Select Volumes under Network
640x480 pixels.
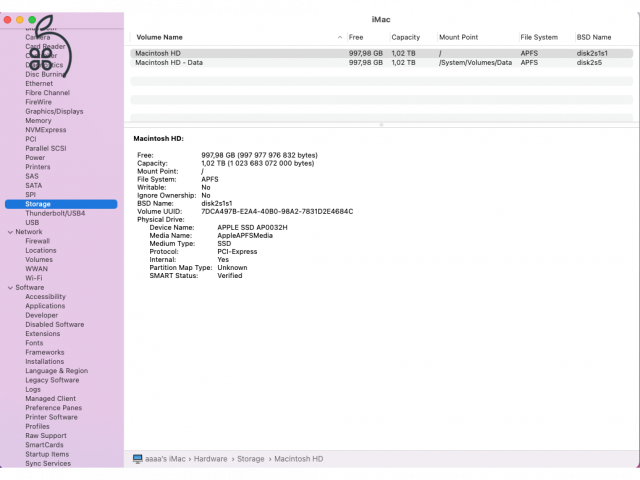(x=39, y=260)
